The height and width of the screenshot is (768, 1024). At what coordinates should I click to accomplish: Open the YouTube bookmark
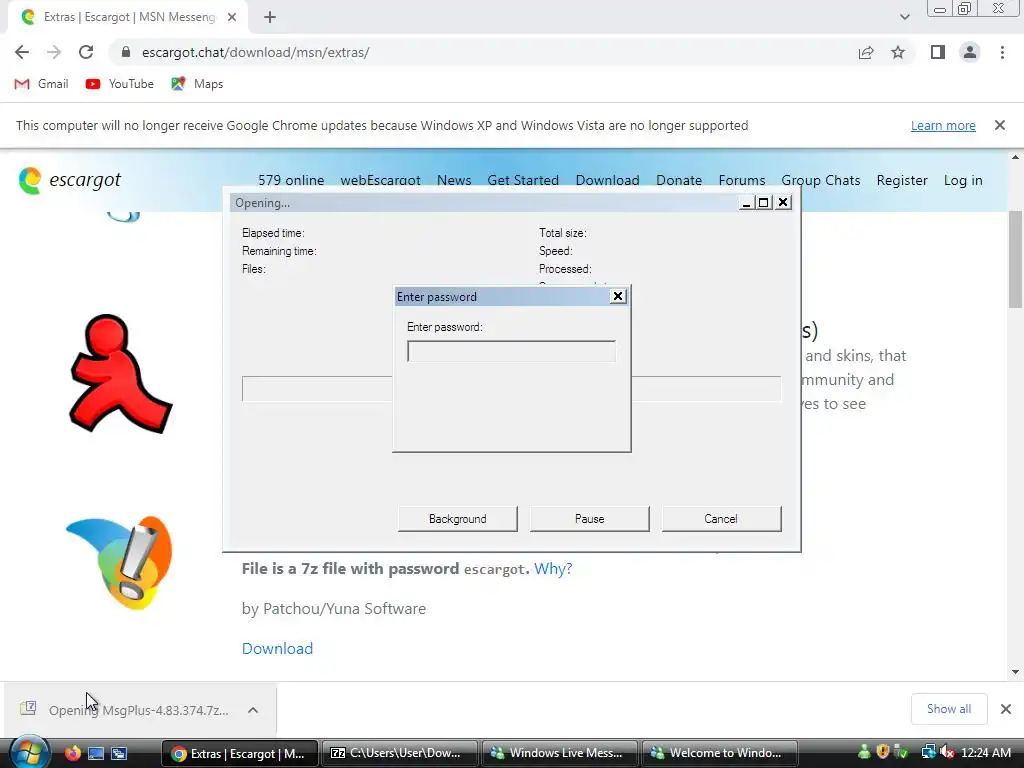[x=120, y=84]
